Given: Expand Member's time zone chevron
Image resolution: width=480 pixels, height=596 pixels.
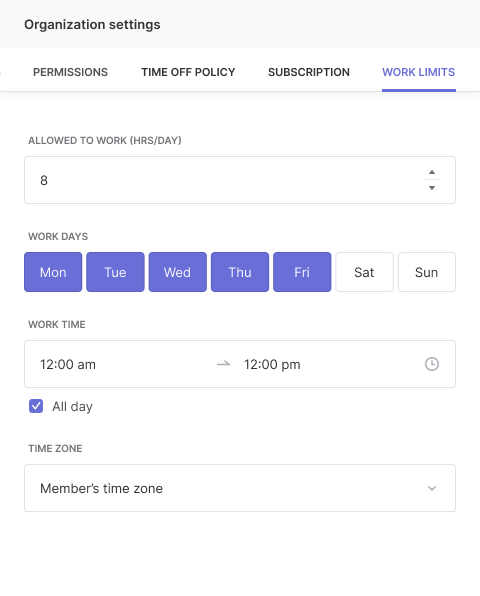Looking at the screenshot, I should click(x=432, y=488).
